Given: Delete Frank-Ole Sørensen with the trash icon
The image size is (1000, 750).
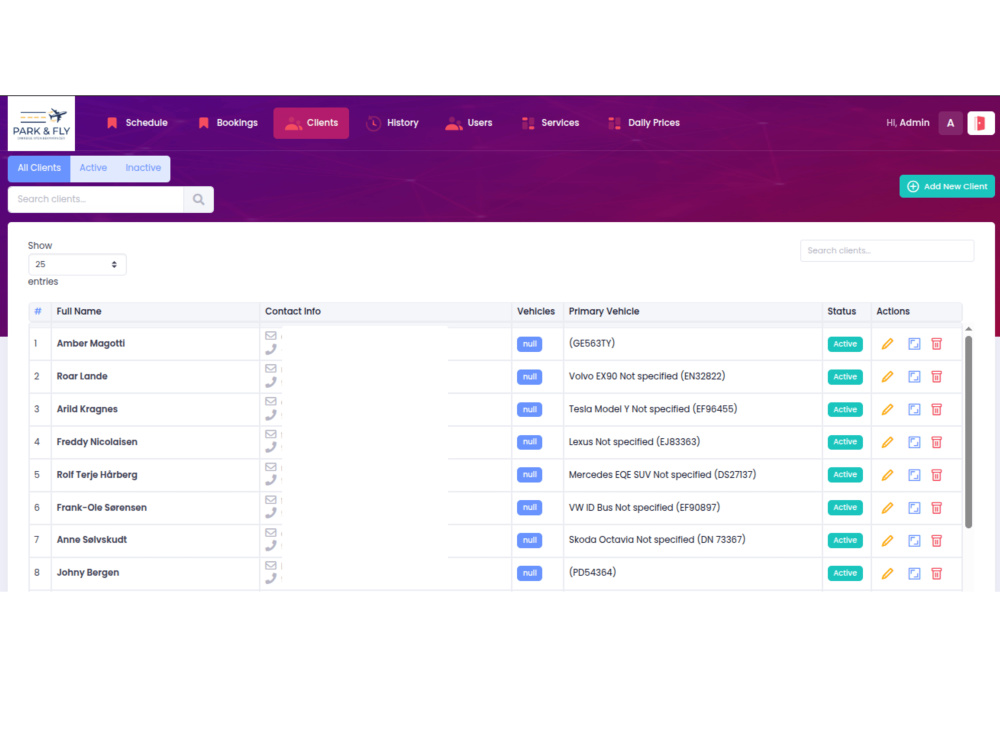Looking at the screenshot, I should [937, 508].
